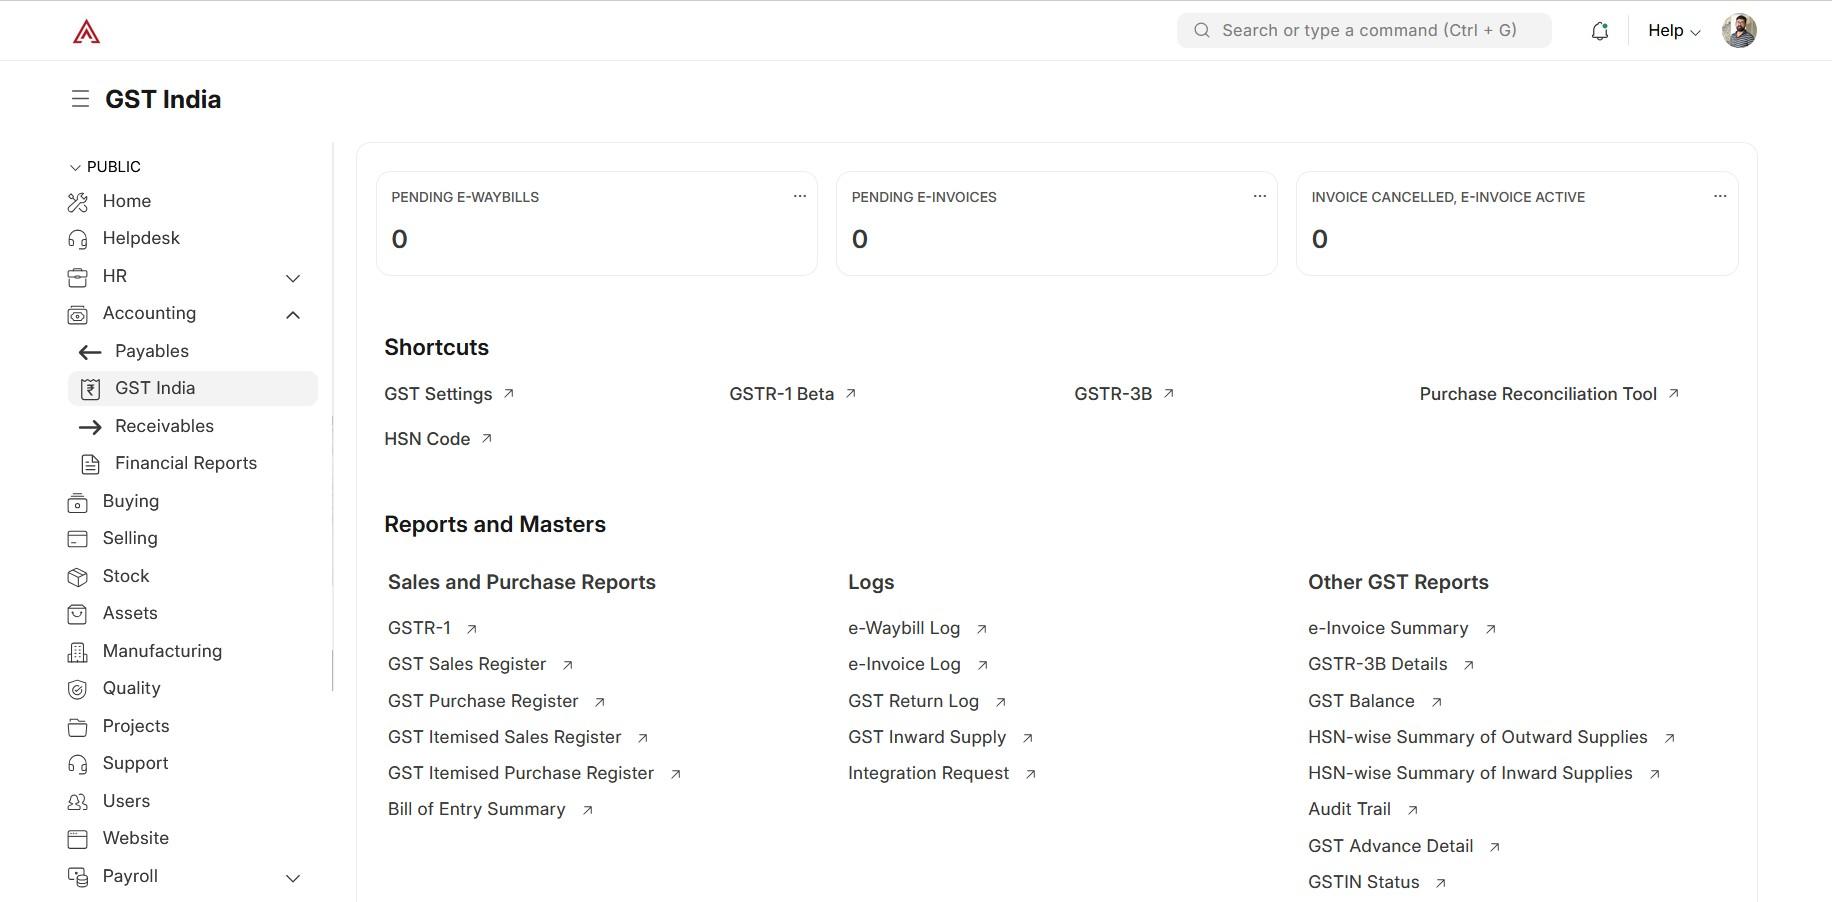Toggle sidebar with the hamburger icon

click(80, 99)
